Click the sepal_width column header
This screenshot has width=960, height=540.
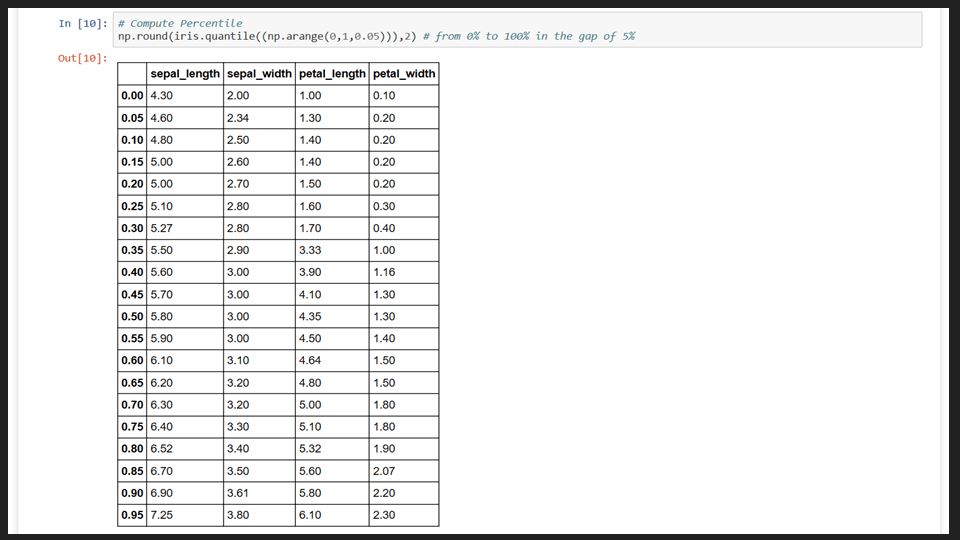259,73
